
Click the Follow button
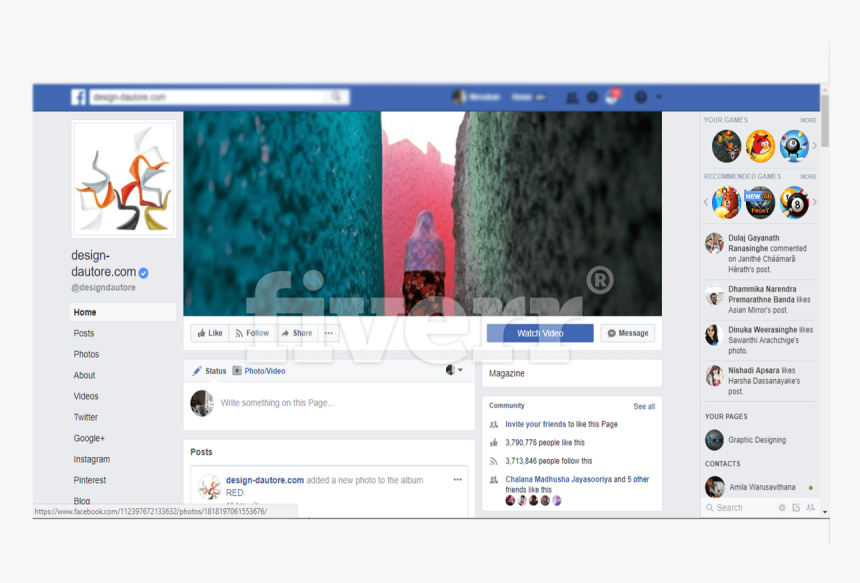252,333
